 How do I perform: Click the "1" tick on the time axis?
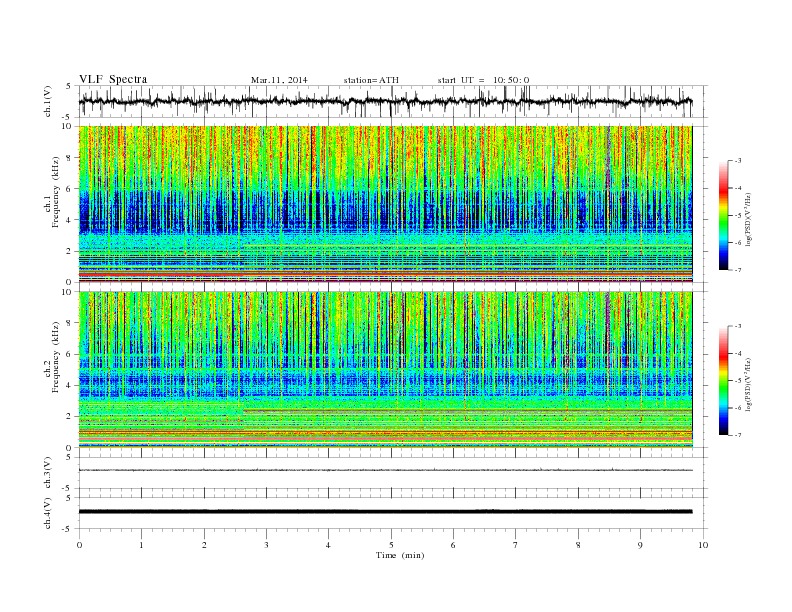coord(141,545)
